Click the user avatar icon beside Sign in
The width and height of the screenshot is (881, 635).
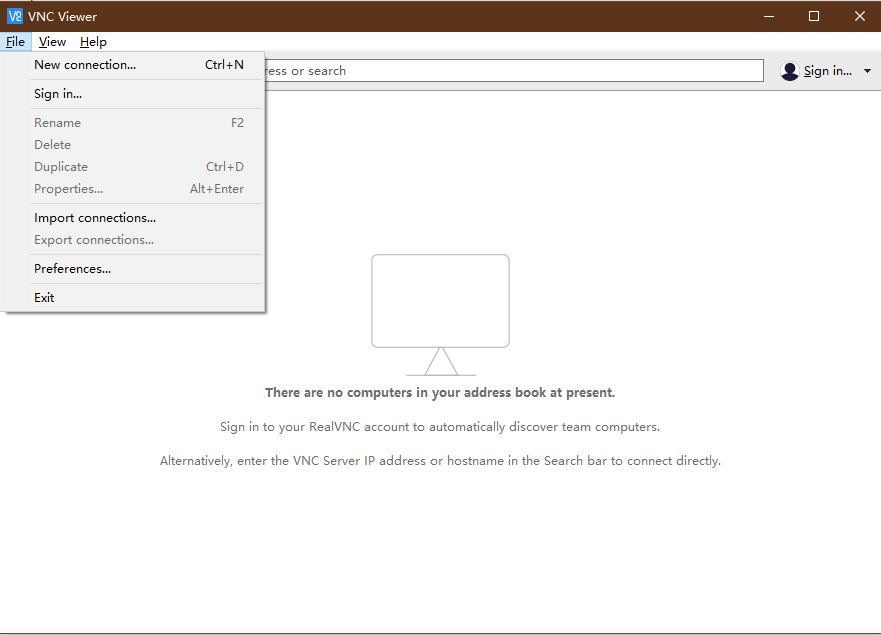(789, 71)
